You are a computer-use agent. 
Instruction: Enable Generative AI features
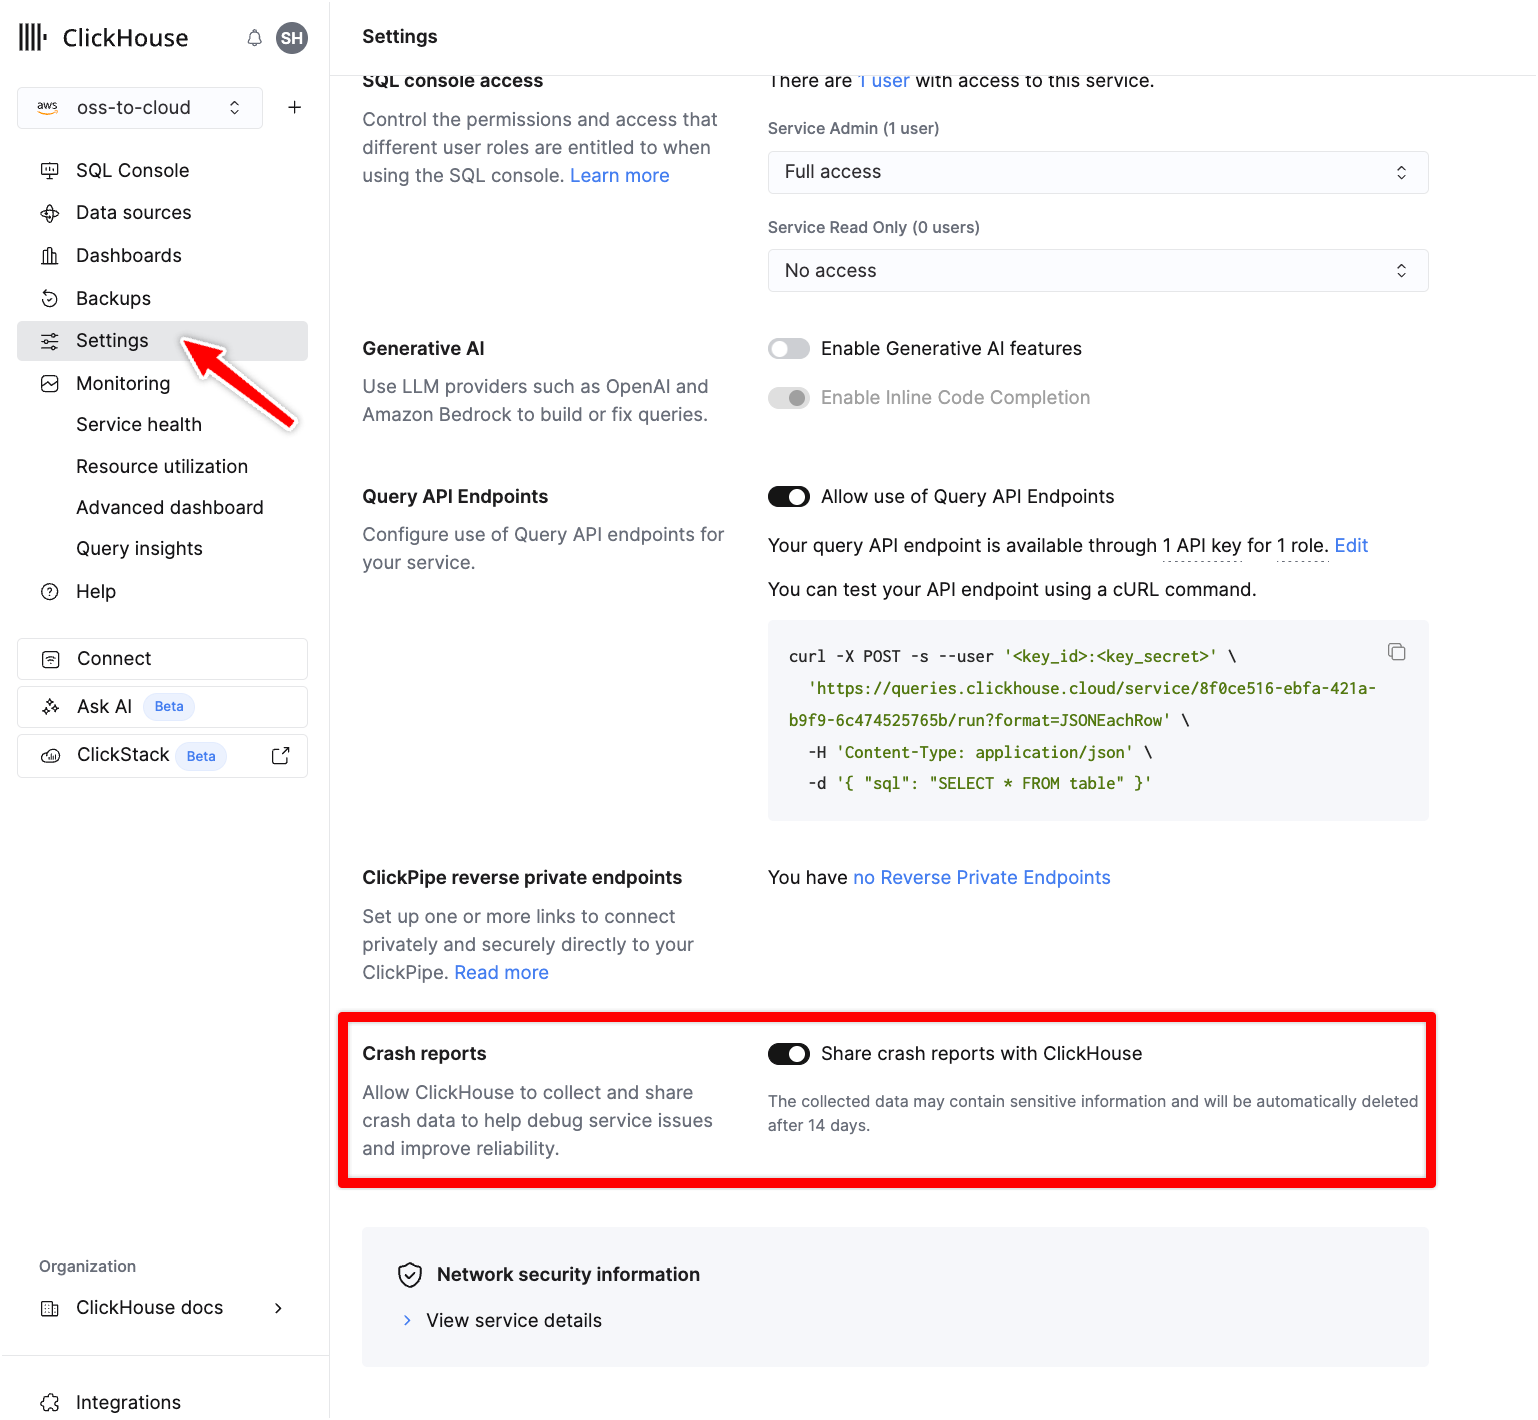click(789, 348)
